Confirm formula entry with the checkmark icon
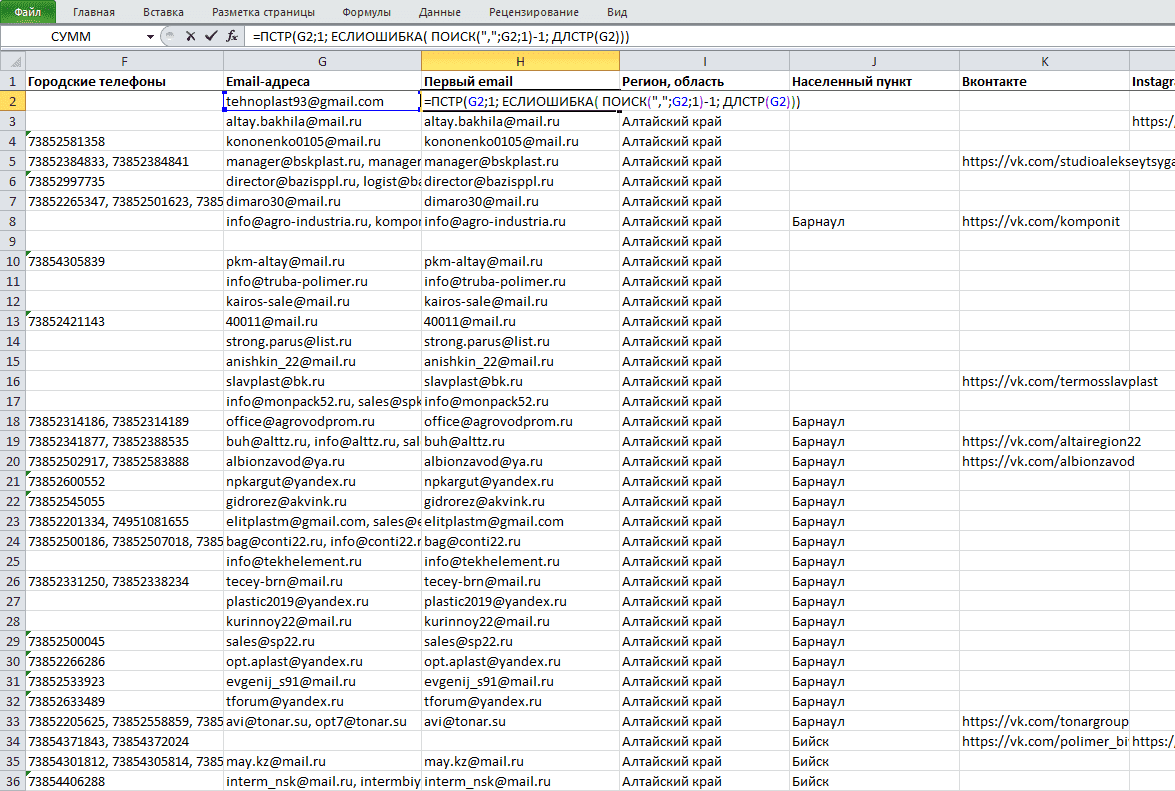This screenshot has height=791, width=1175. pyautogui.click(x=211, y=36)
